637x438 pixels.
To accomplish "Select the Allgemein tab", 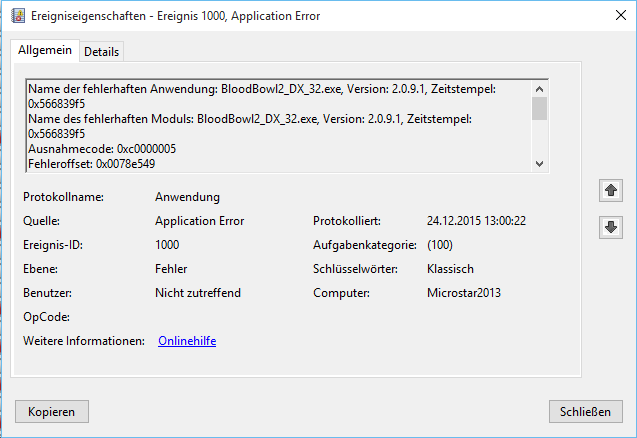I will [x=44, y=50].
